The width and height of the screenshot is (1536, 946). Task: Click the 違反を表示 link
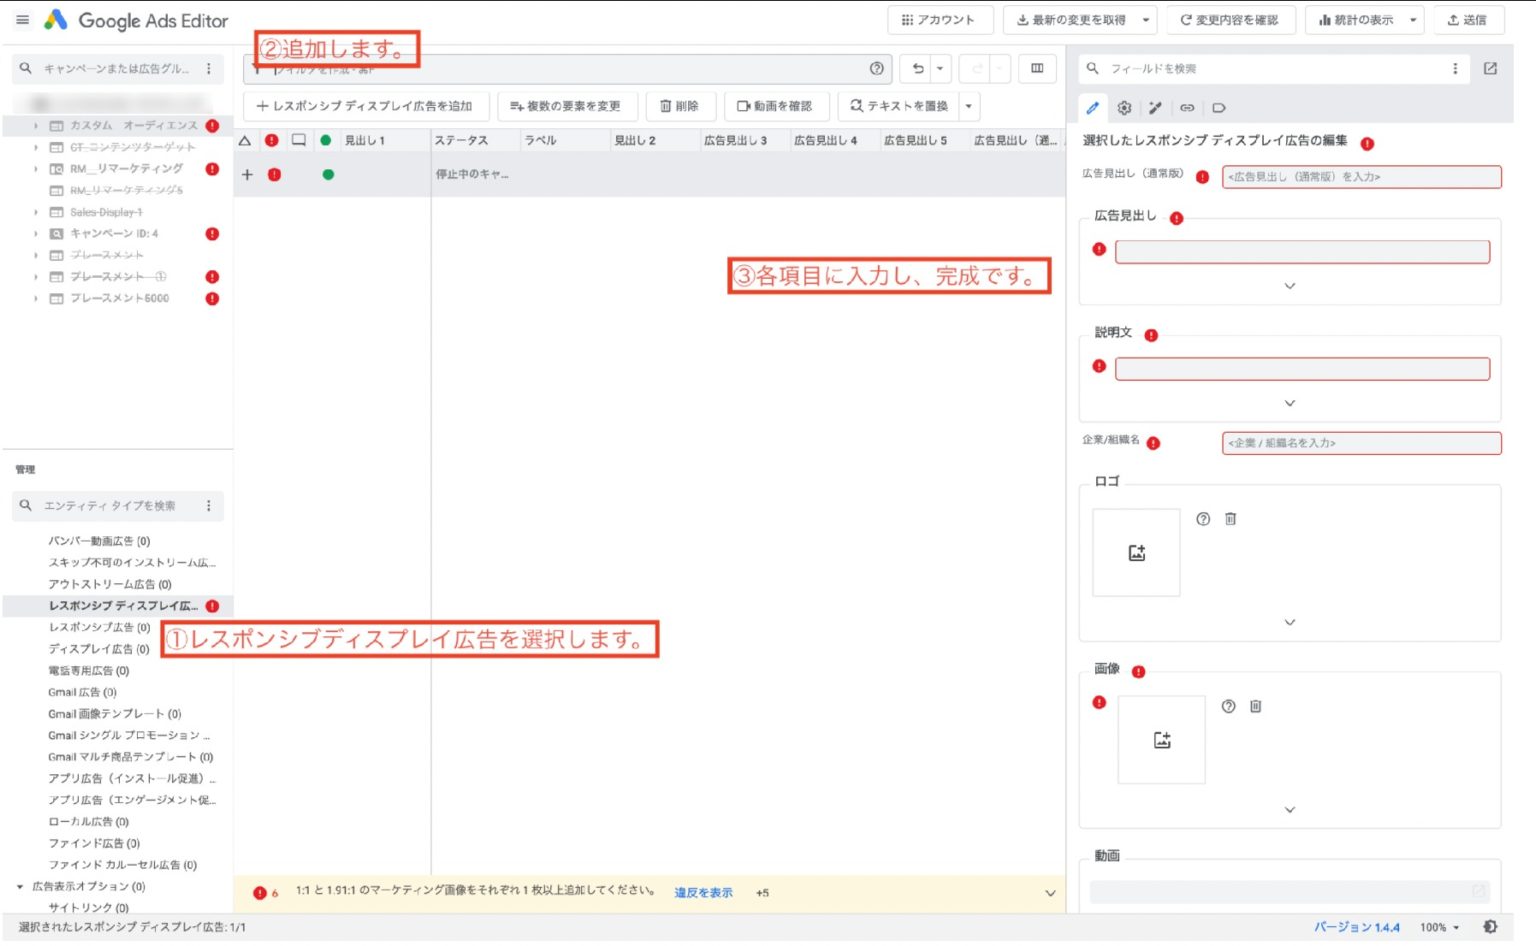point(703,893)
